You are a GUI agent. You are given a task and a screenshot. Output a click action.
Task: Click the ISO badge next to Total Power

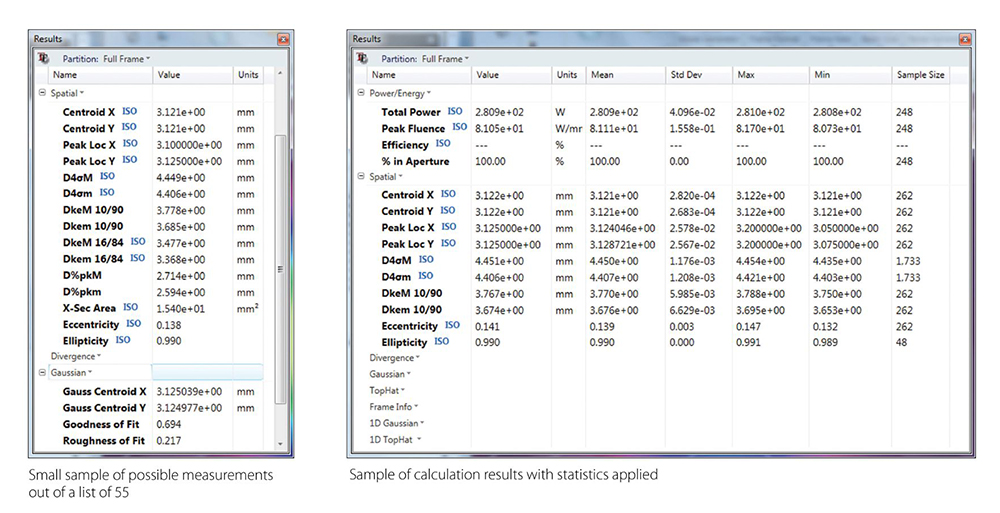pyautogui.click(x=455, y=112)
